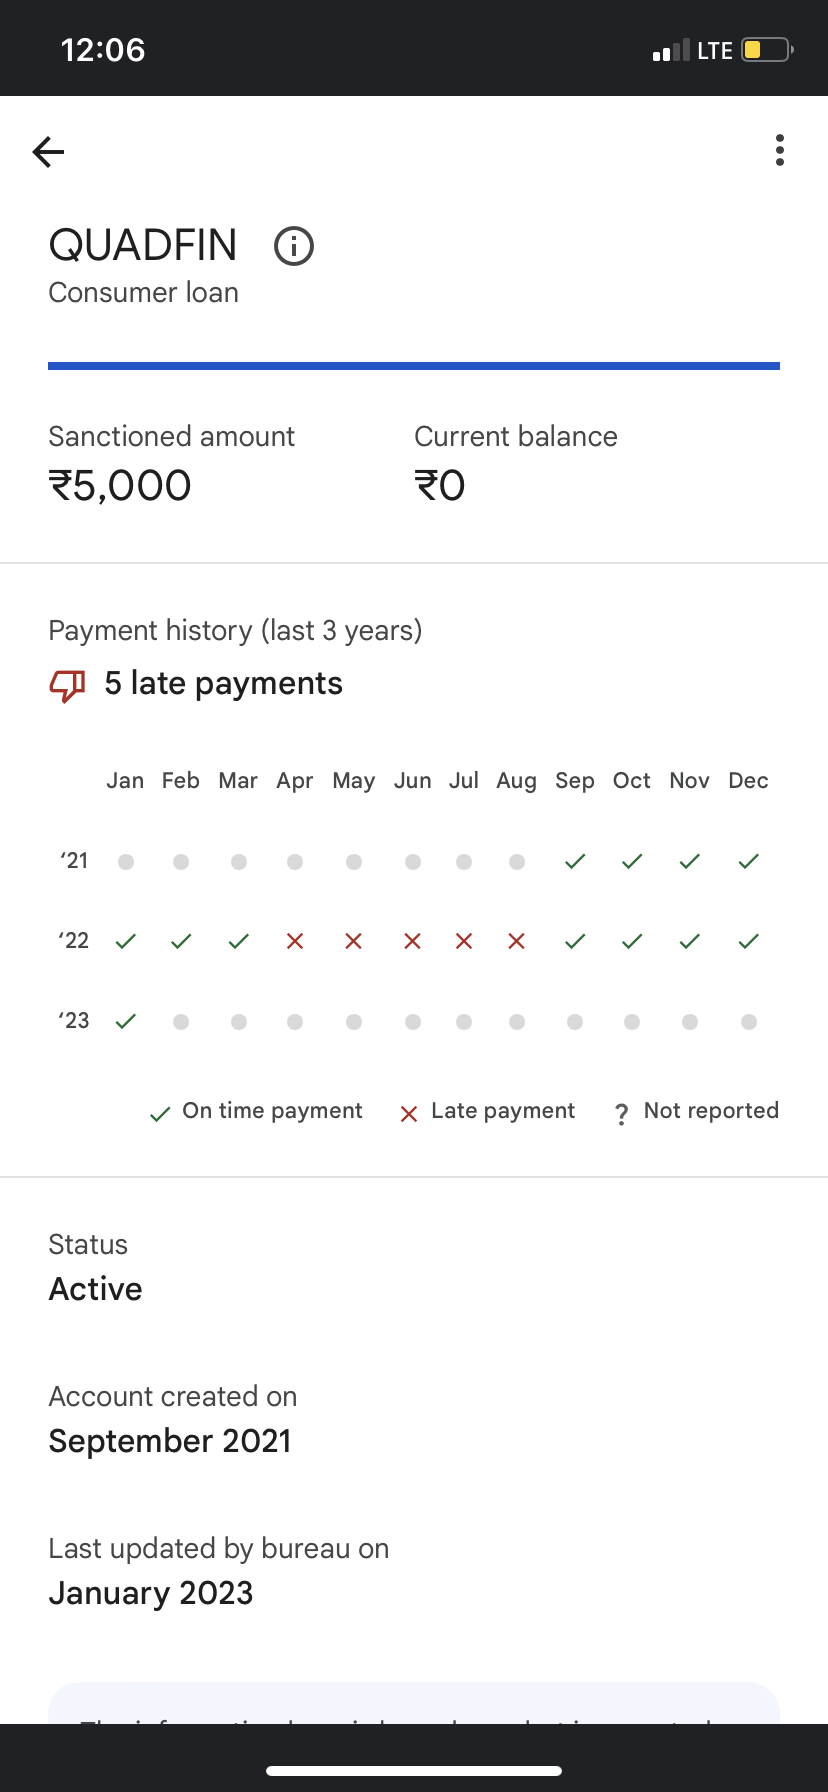
Task: Tap the back arrow icon
Action: click(x=48, y=151)
